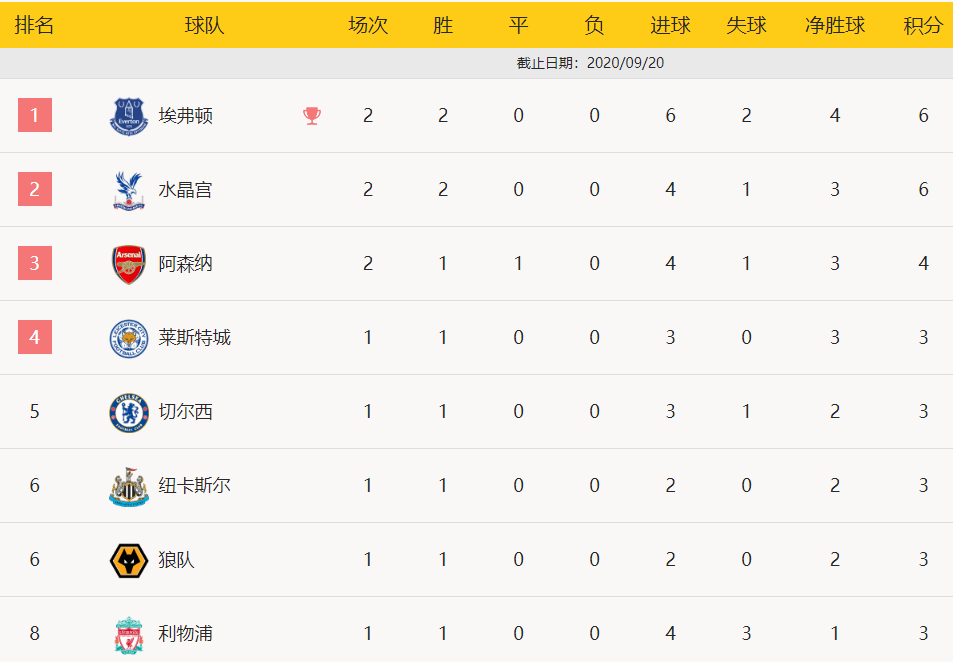
Task: Open team name 埃弗顿
Action: point(185,116)
